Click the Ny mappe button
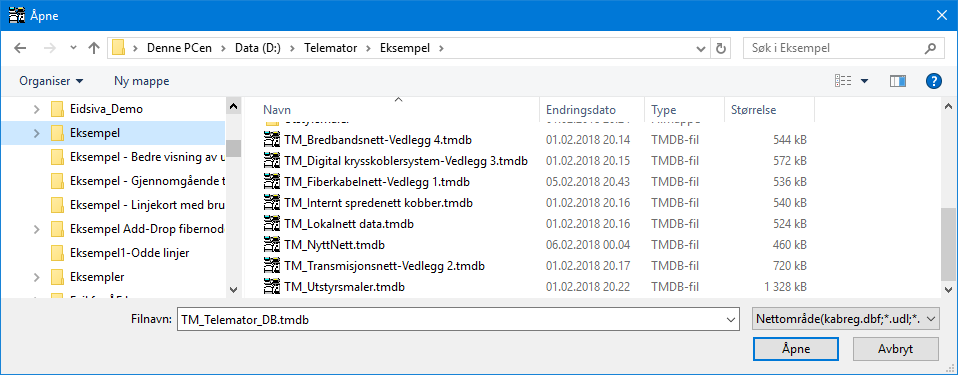 point(142,81)
